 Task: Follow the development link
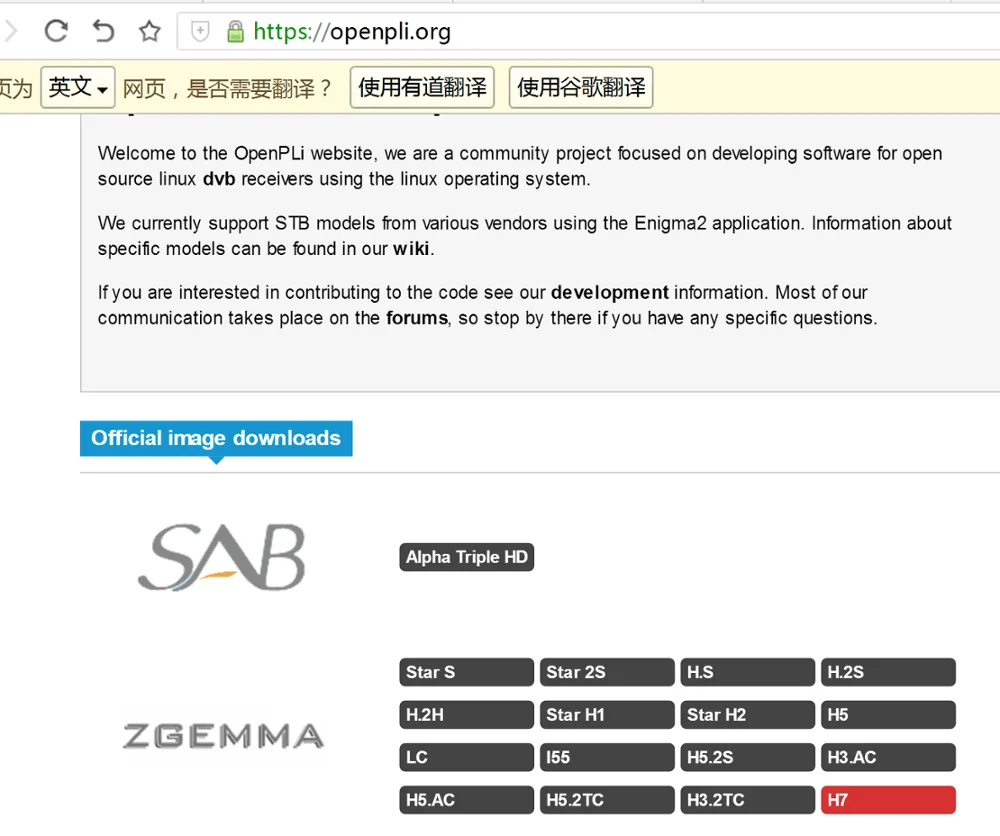[609, 293]
